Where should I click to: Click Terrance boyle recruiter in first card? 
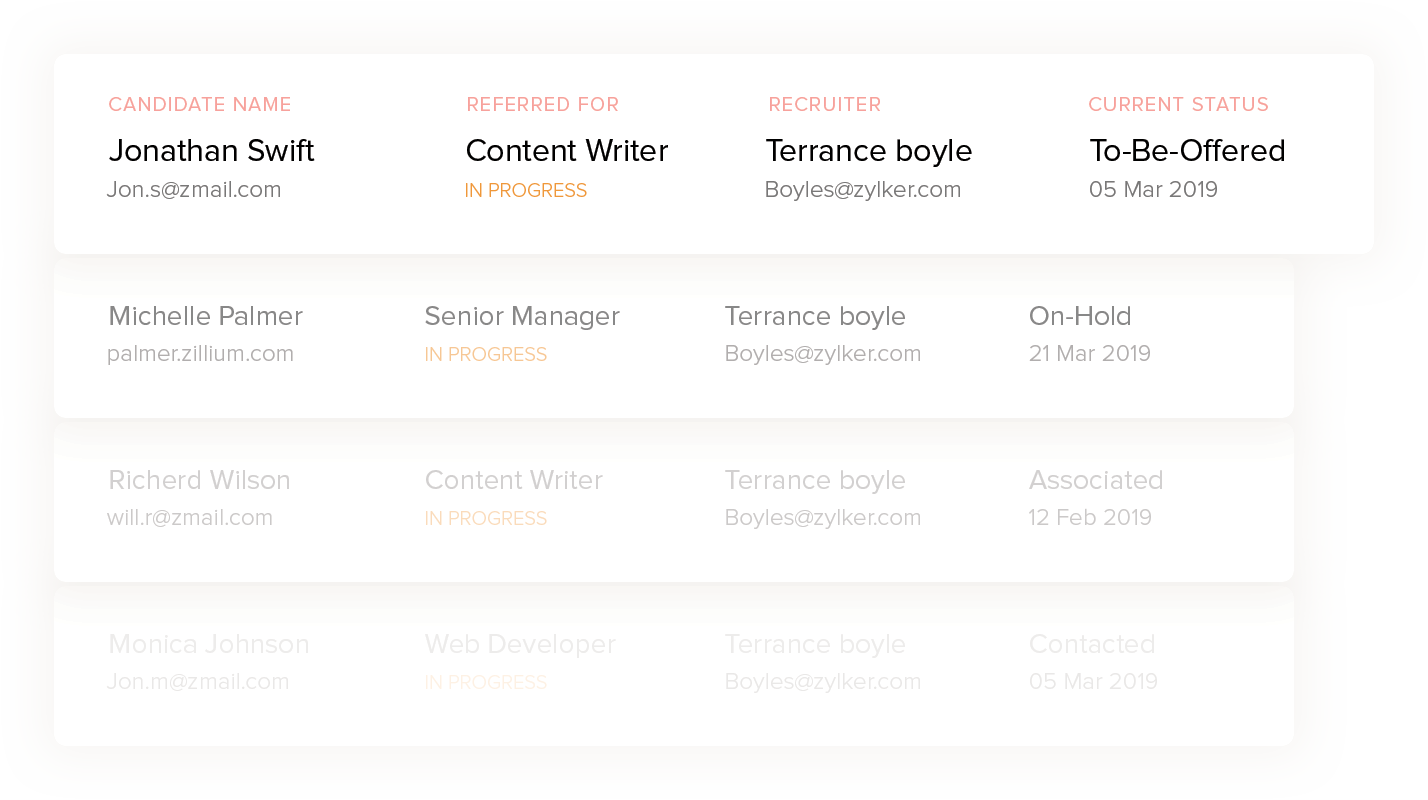tap(868, 151)
